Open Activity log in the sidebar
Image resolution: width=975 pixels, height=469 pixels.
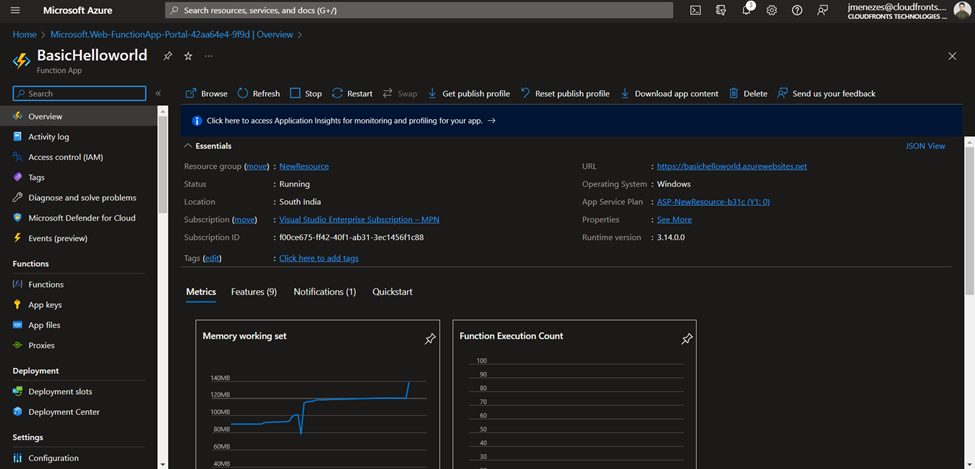(78, 137)
